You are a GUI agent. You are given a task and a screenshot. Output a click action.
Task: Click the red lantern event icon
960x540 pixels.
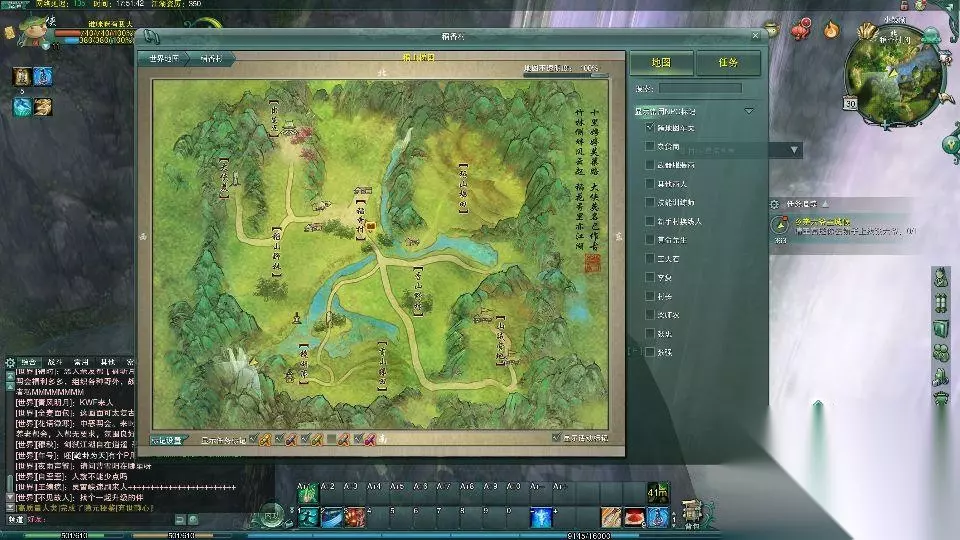point(801,28)
